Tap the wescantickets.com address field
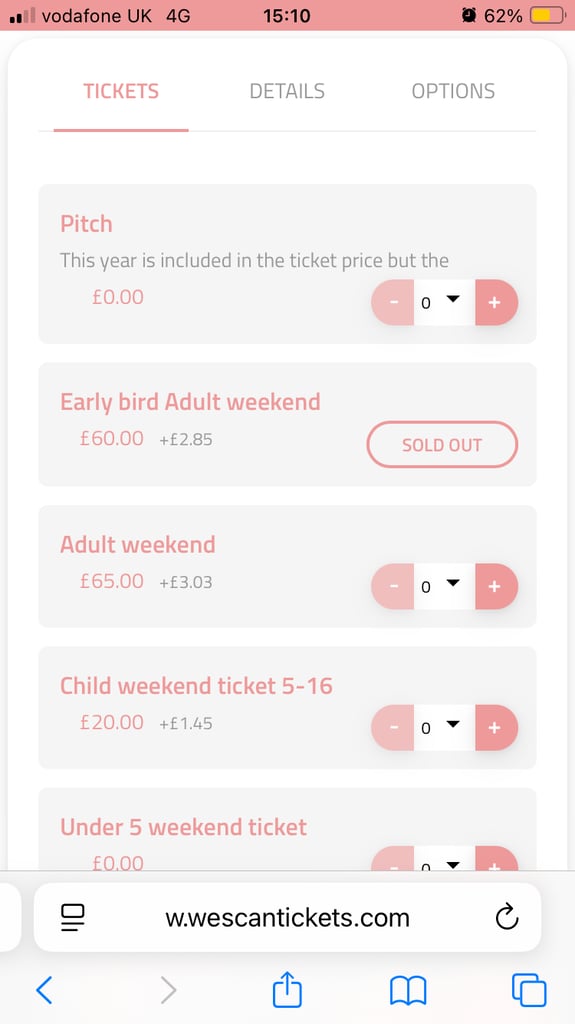The image size is (575, 1024). pos(288,918)
